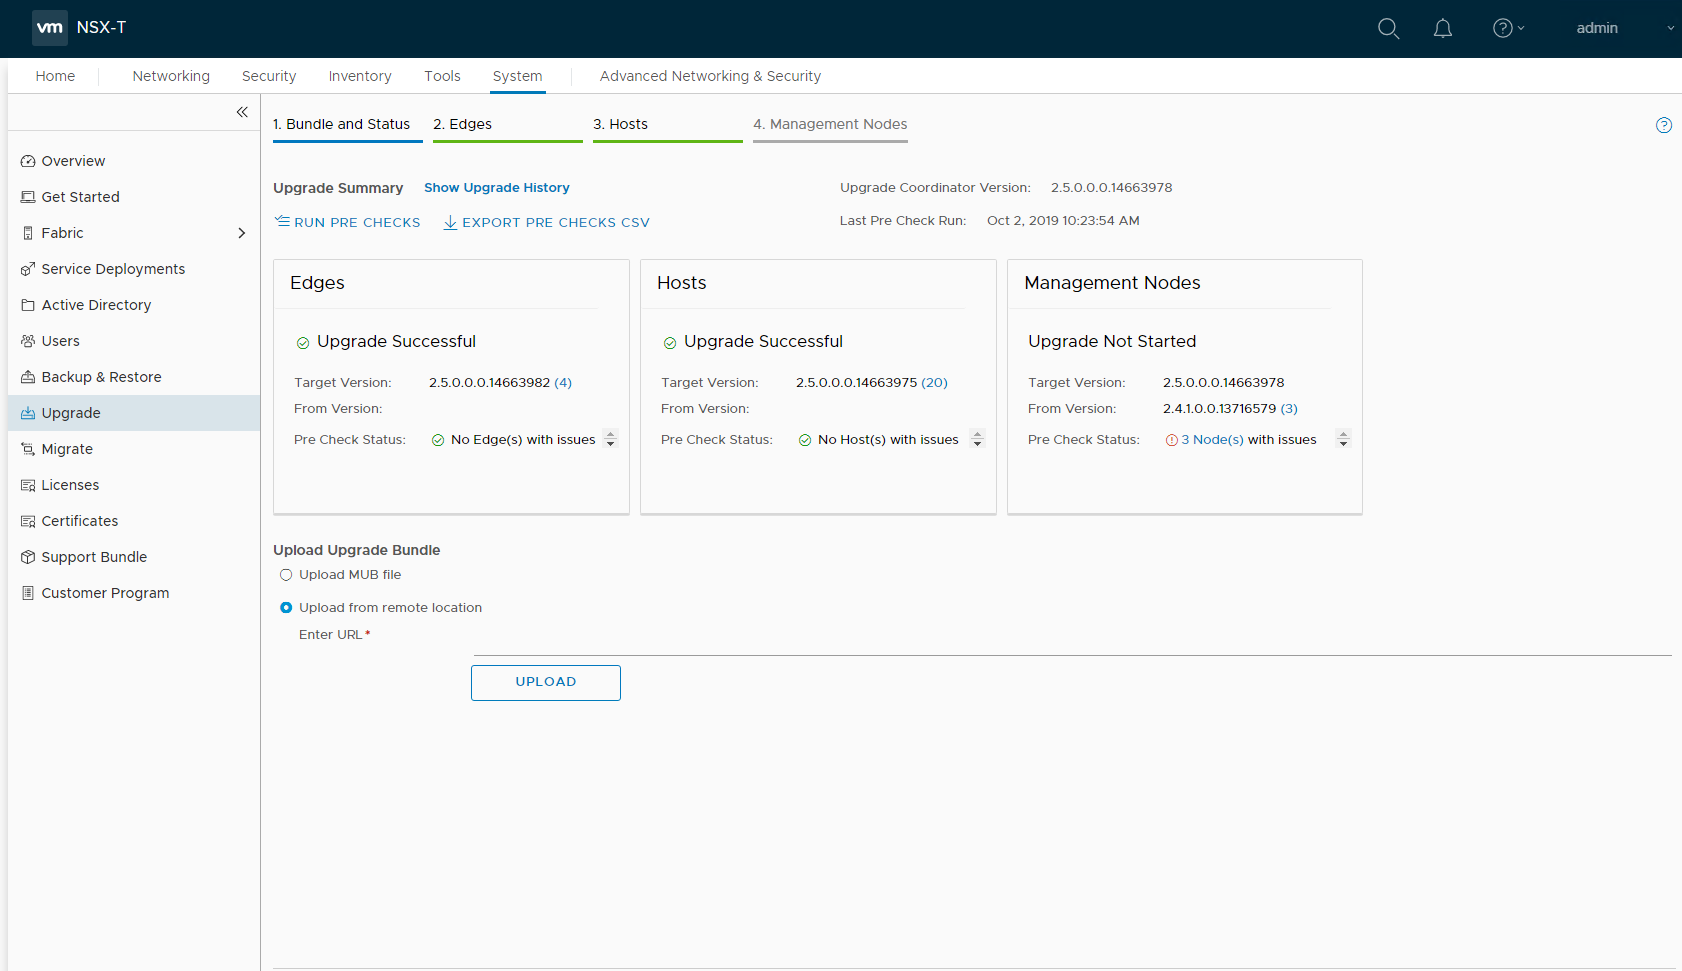The width and height of the screenshot is (1682, 971).
Task: Click the Active Directory folder icon
Action: [x=28, y=305]
